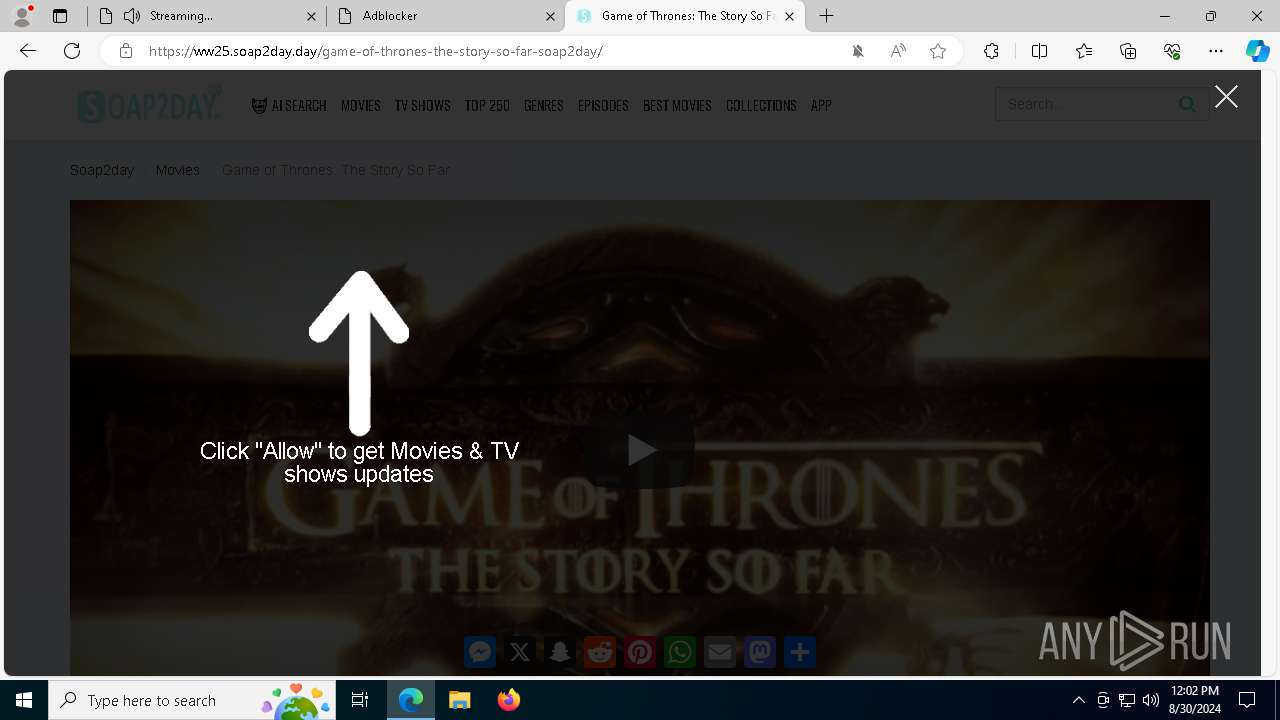
Task: Open the network tray icon
Action: (x=1127, y=700)
